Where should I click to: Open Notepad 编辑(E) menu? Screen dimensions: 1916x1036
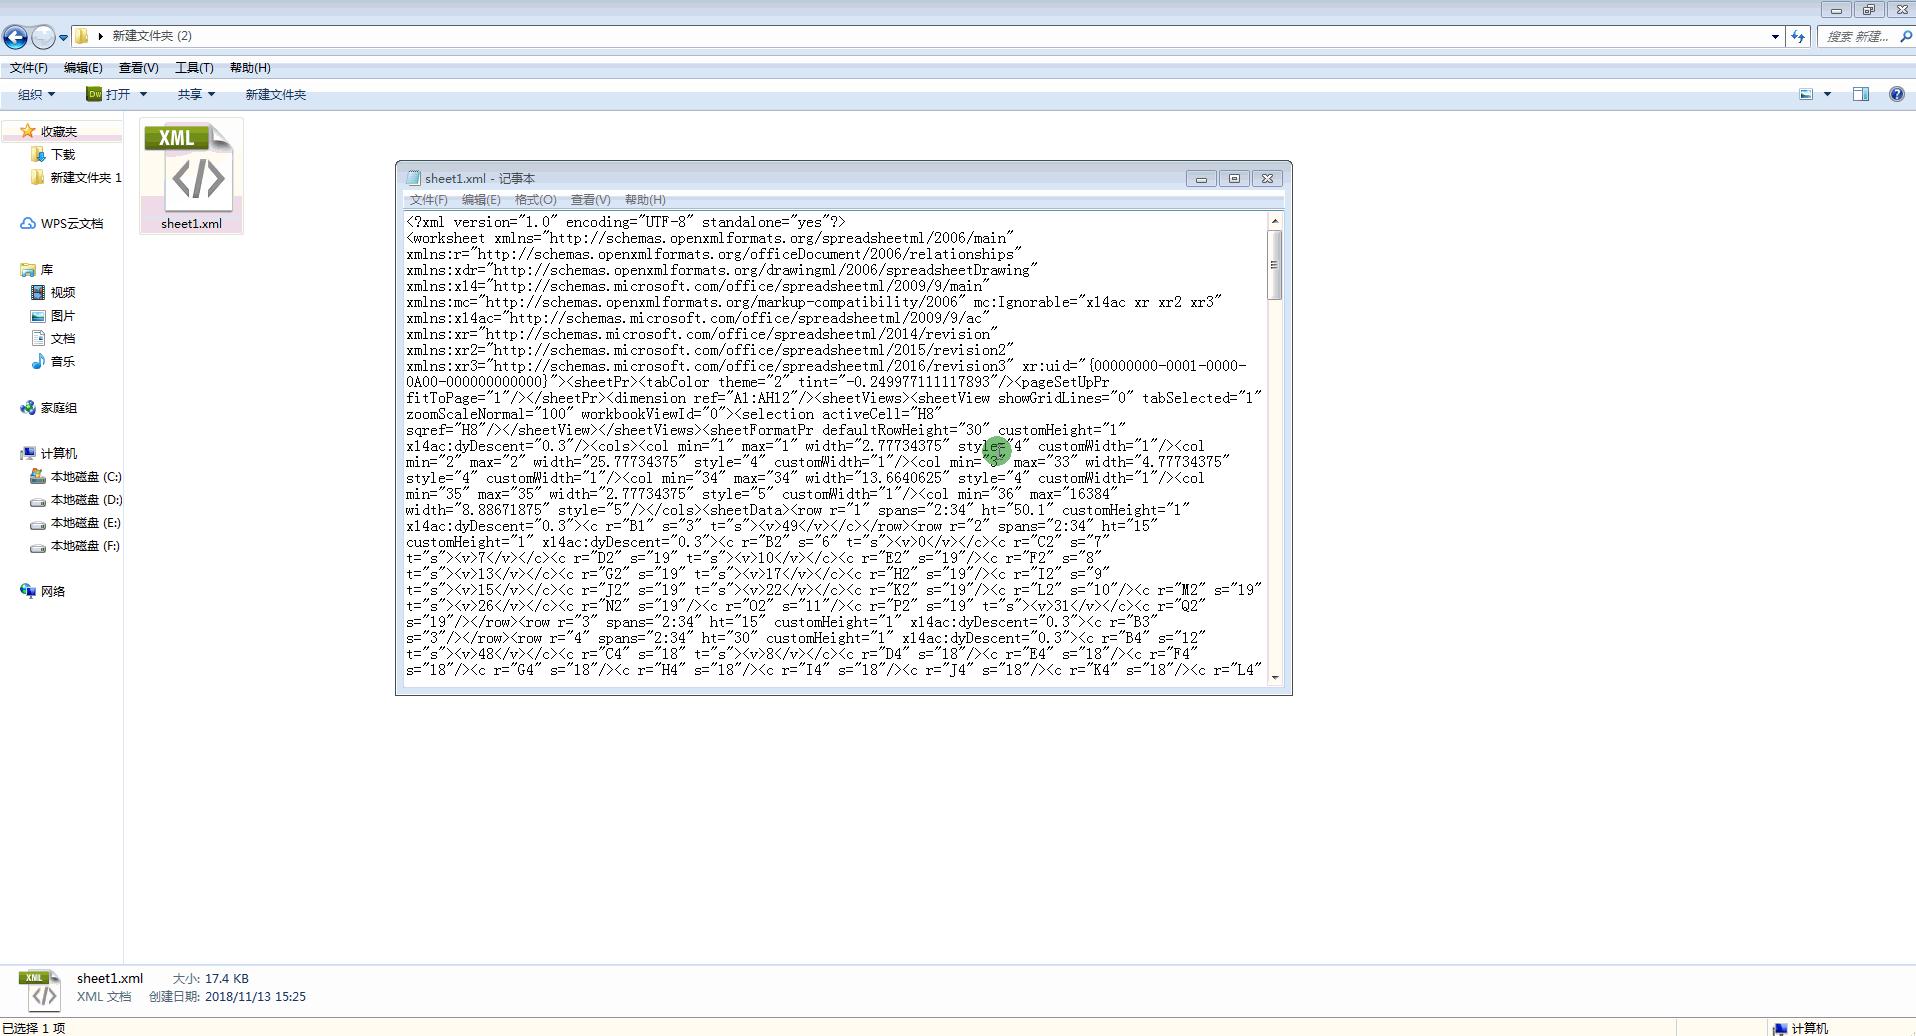481,200
